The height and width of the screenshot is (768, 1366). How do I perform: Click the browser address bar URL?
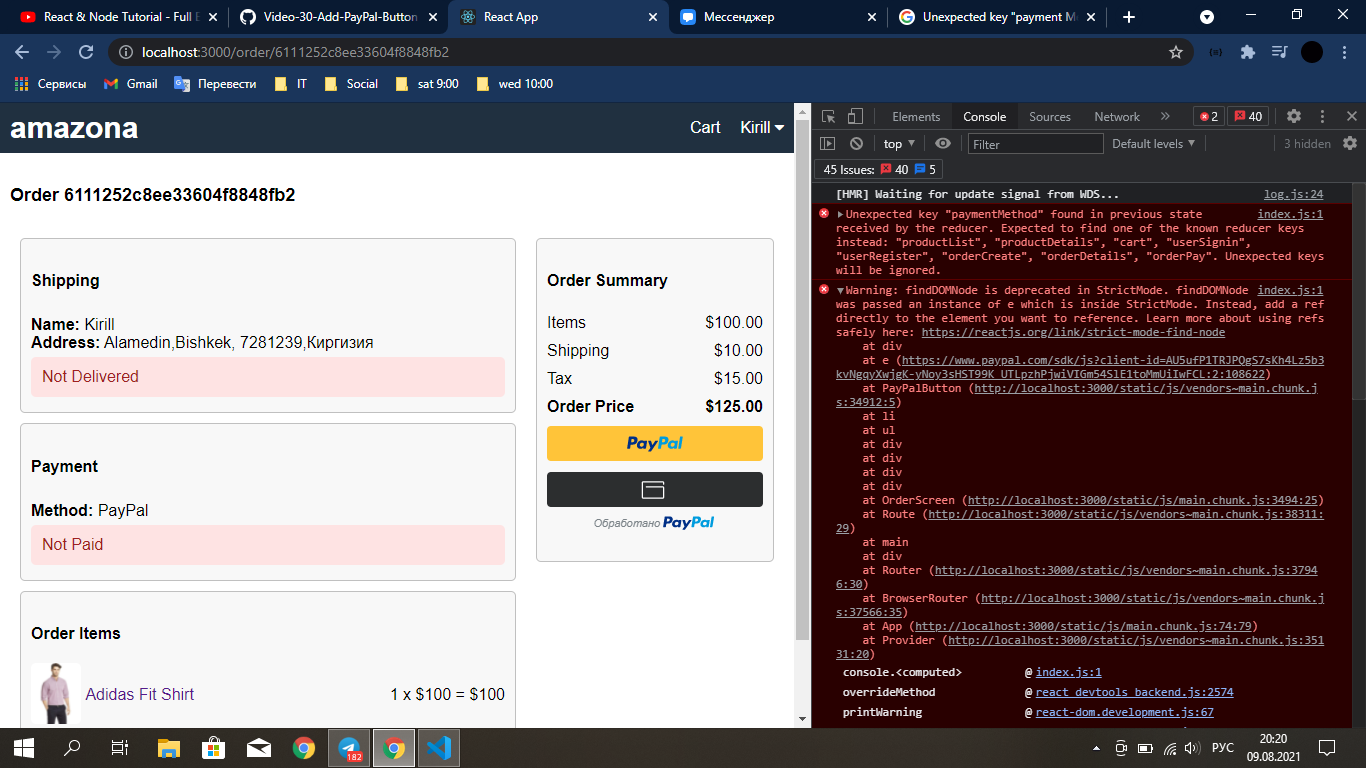click(296, 52)
